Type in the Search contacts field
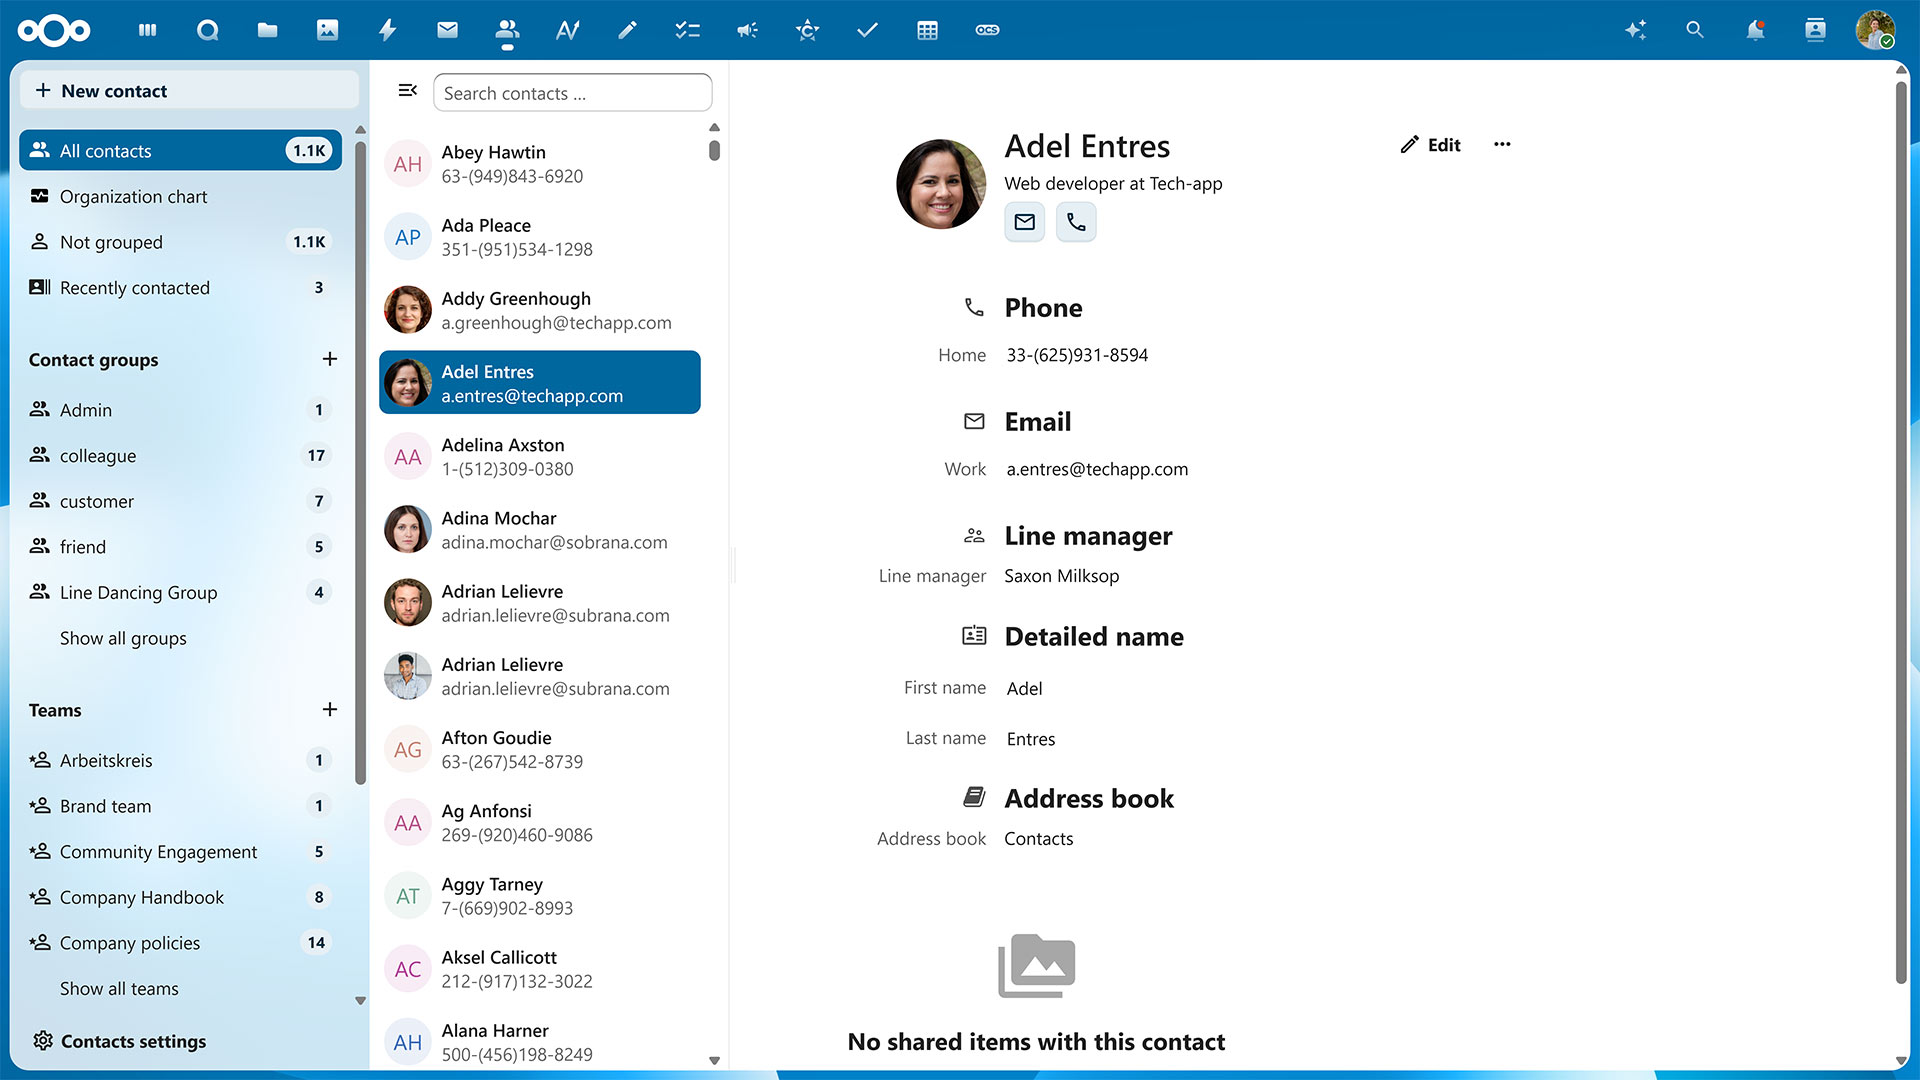This screenshot has height=1080, width=1920. (572, 92)
